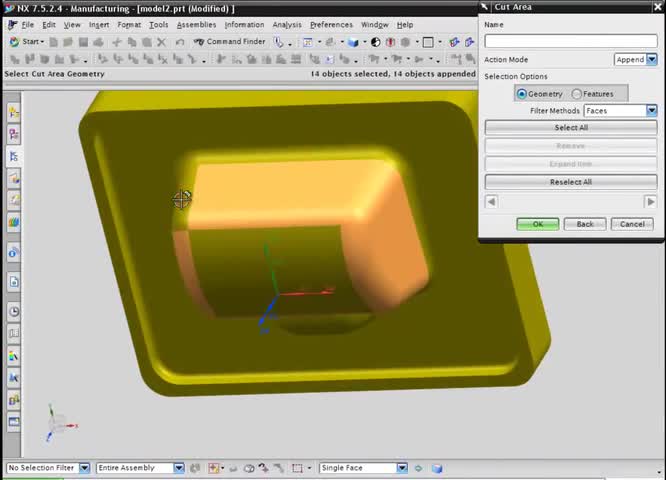Click the NX logo icon beside File
This screenshot has width=666, height=480.
(x=13, y=25)
